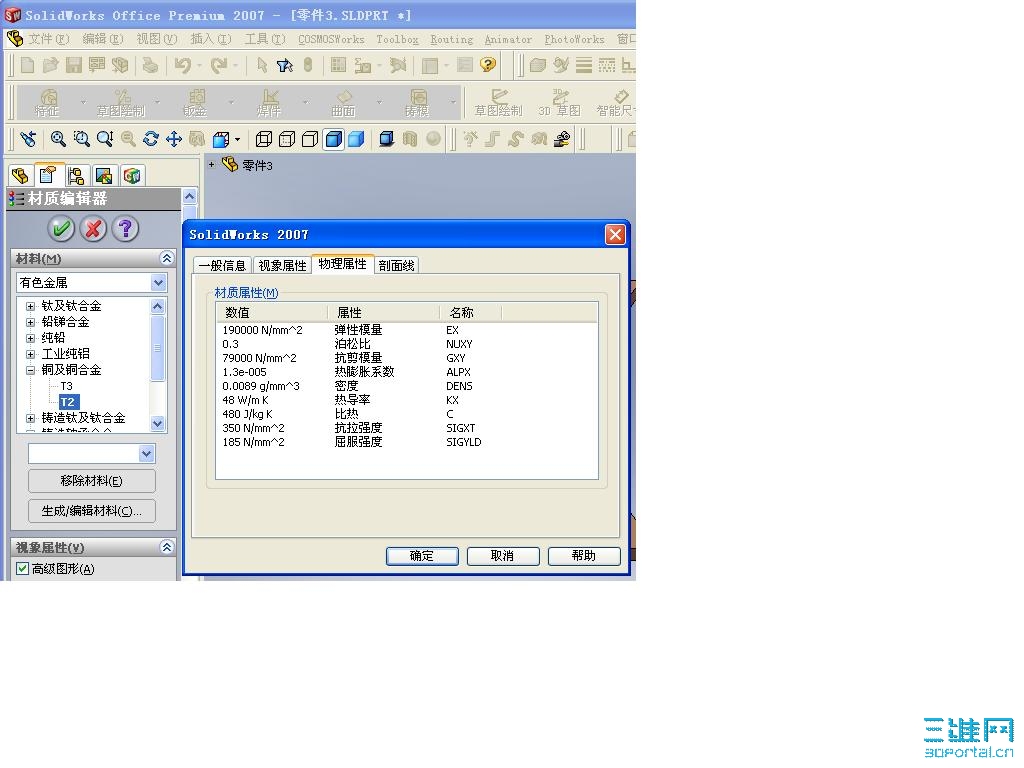Expand the 铸造钛及钛合金 tree node
The image size is (1024, 768).
point(30,418)
